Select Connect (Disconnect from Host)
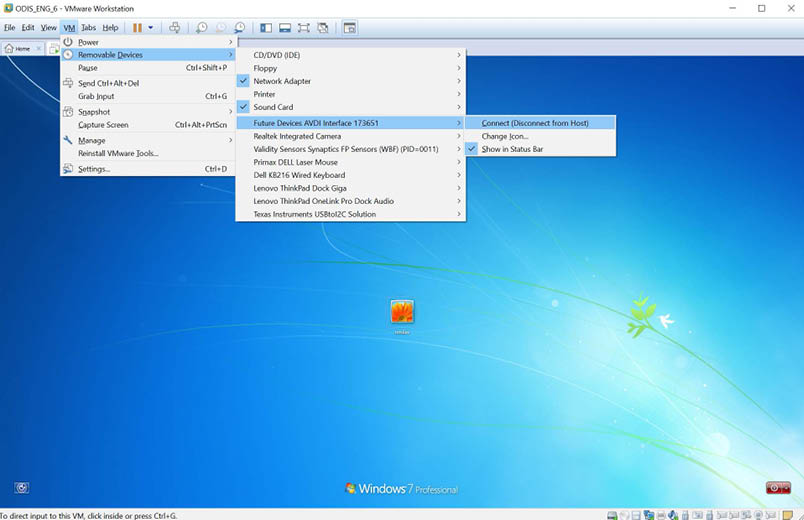This screenshot has height=520, width=804. tap(535, 123)
